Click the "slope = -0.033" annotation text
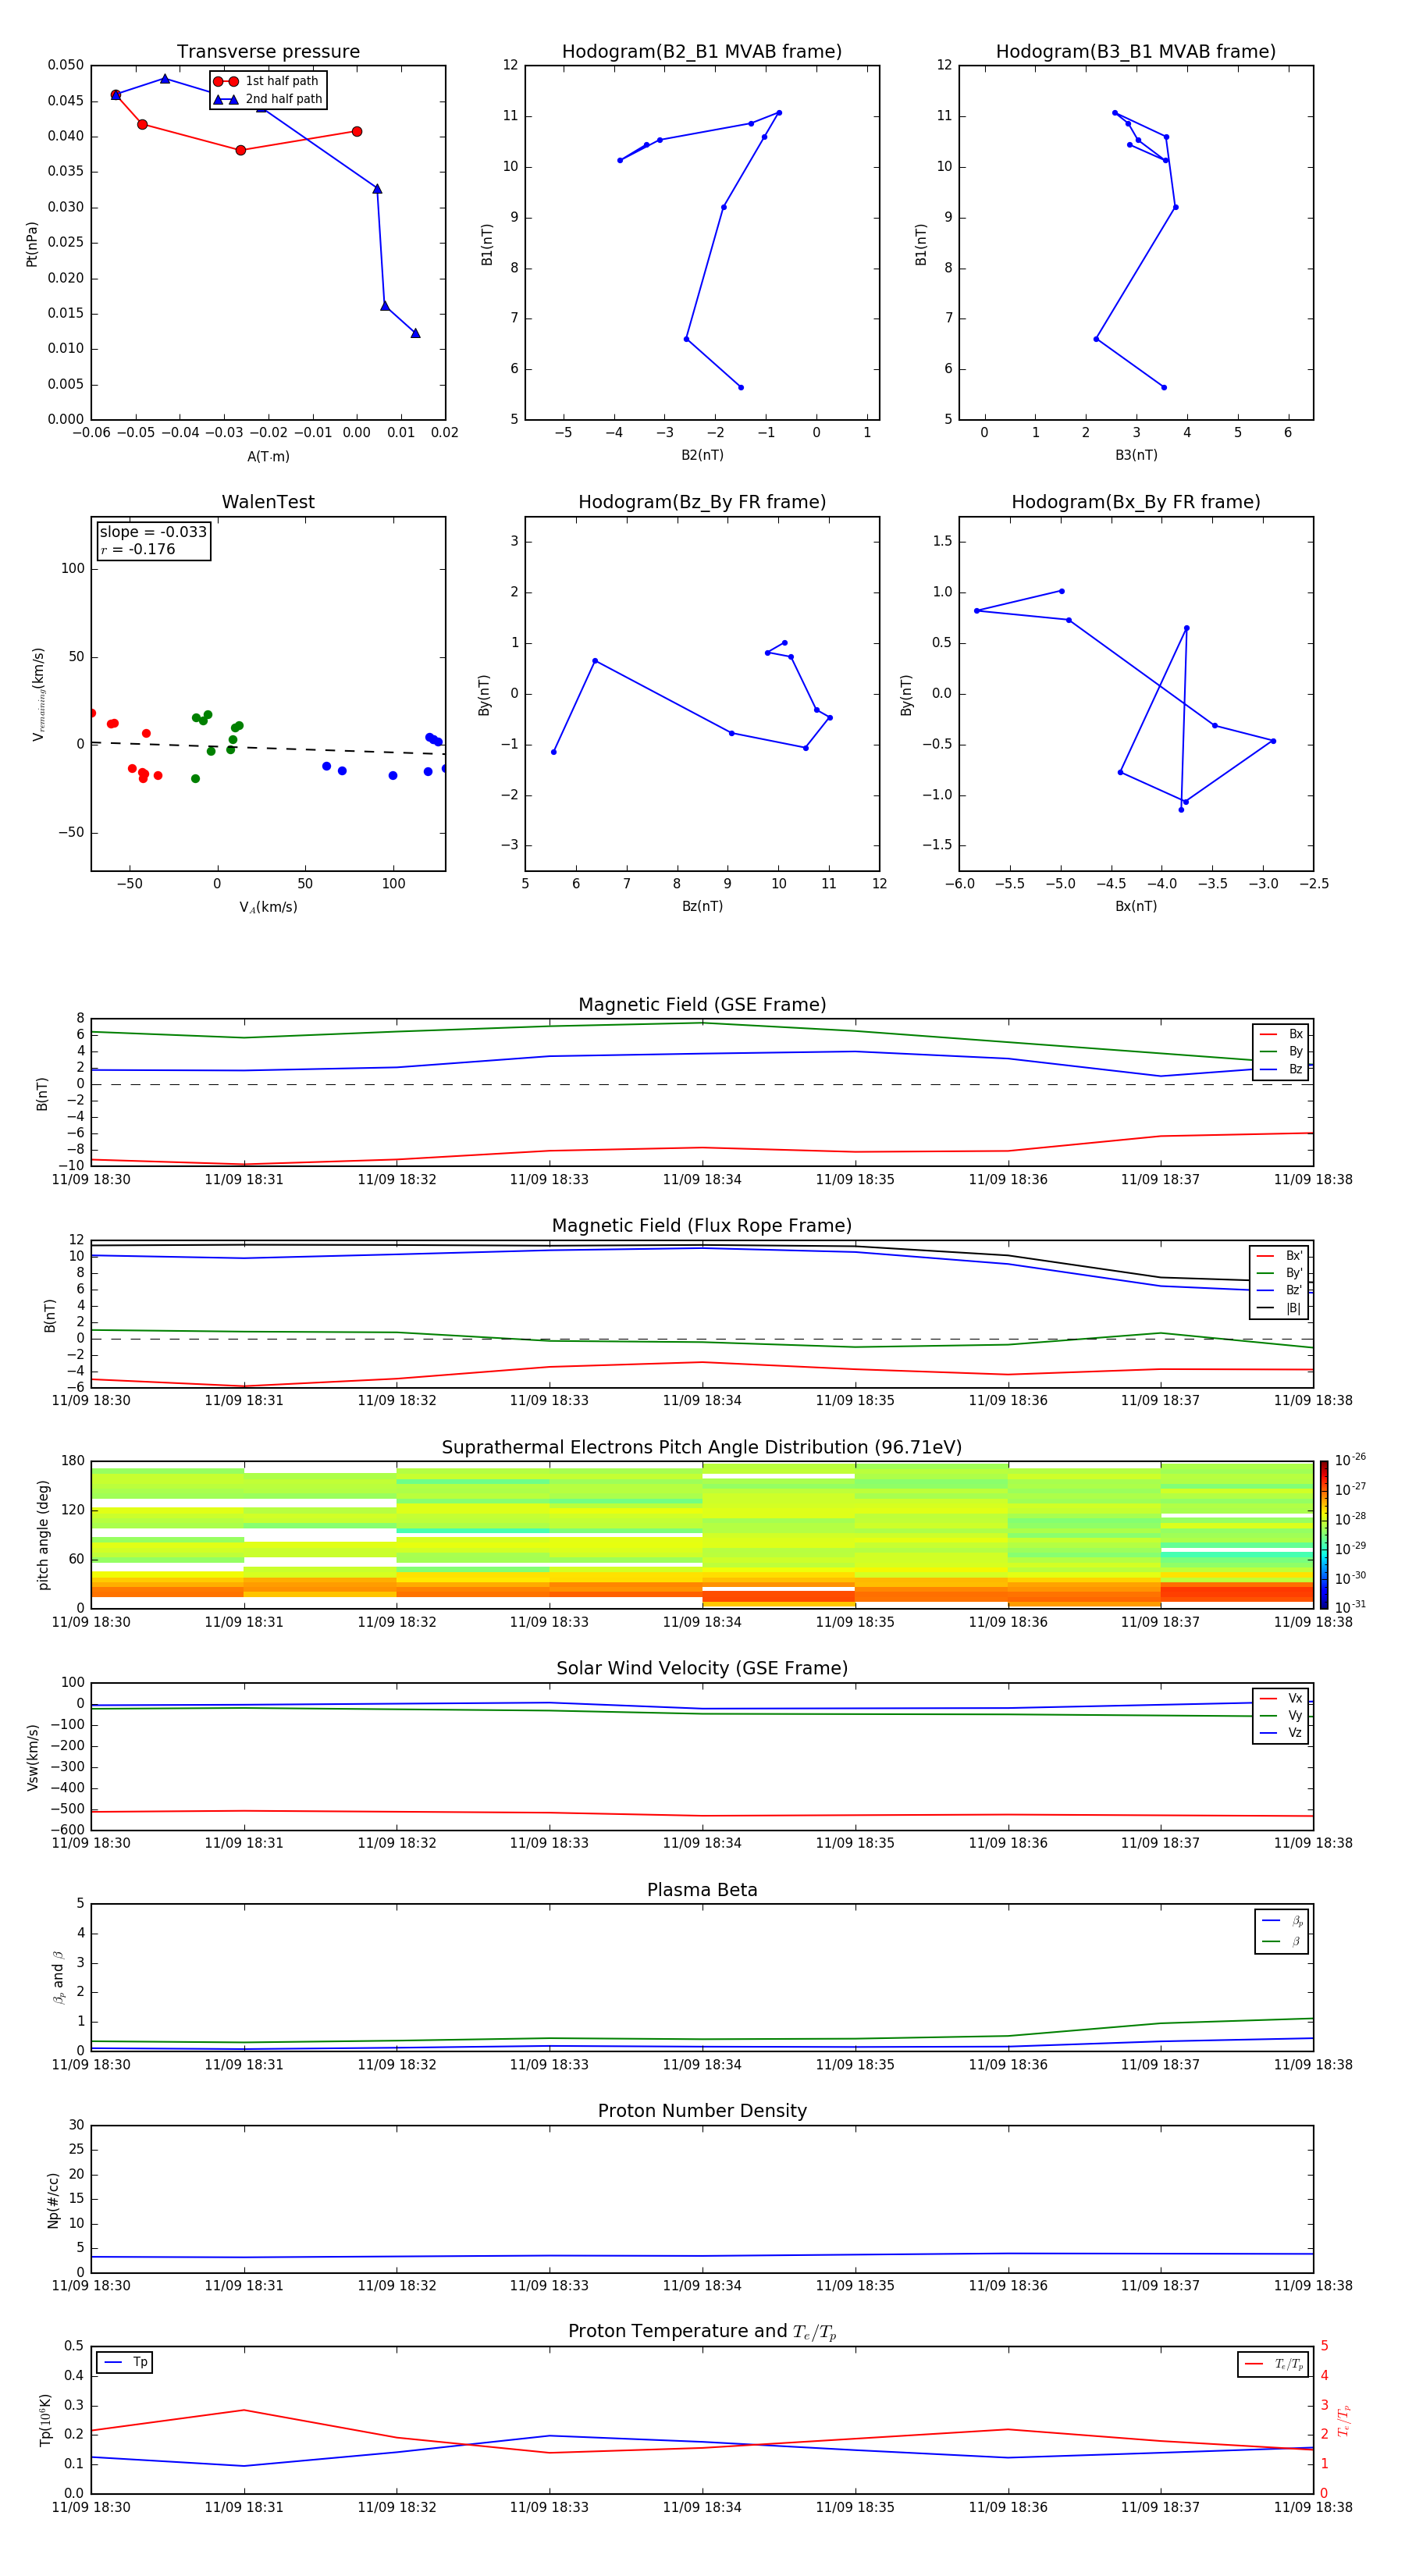 click(x=153, y=532)
